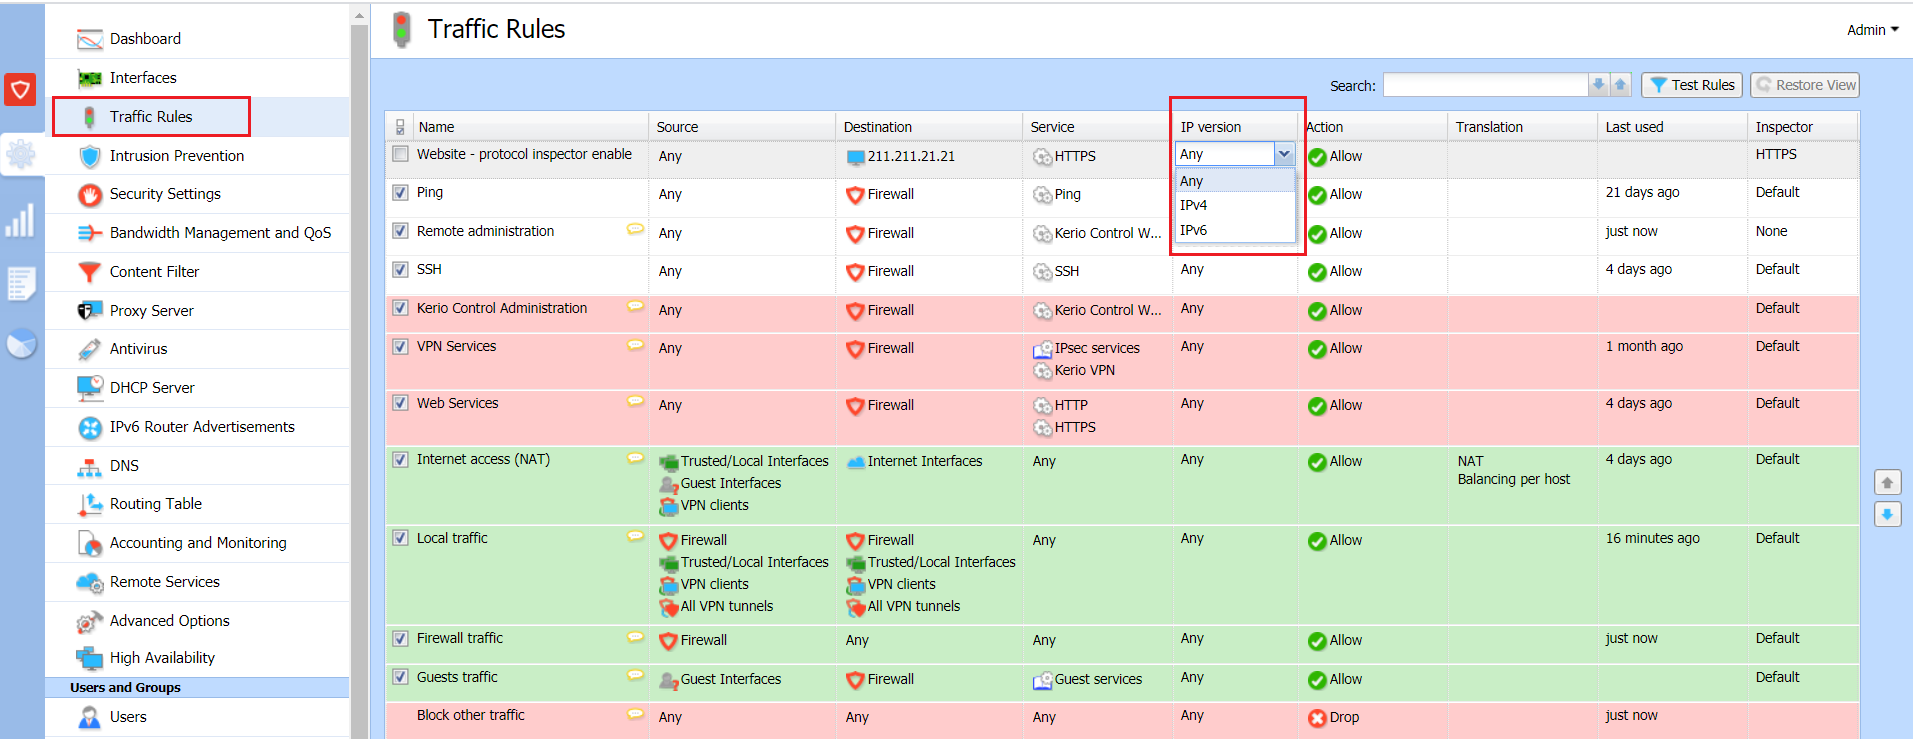Image resolution: width=1913 pixels, height=739 pixels.
Task: Open the DNS icon
Action: (x=90, y=466)
